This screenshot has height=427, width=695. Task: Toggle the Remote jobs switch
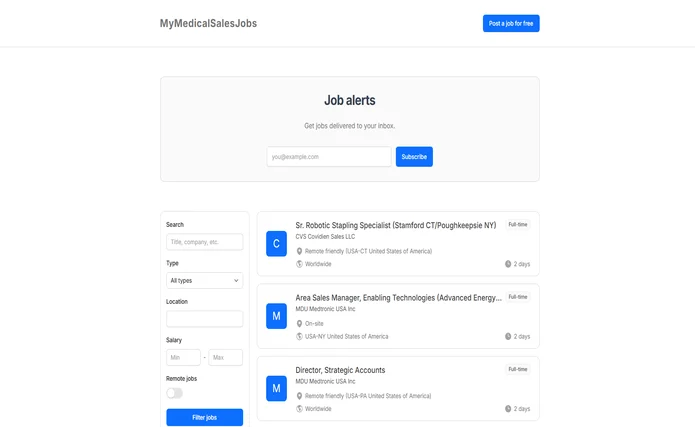tap(175, 393)
